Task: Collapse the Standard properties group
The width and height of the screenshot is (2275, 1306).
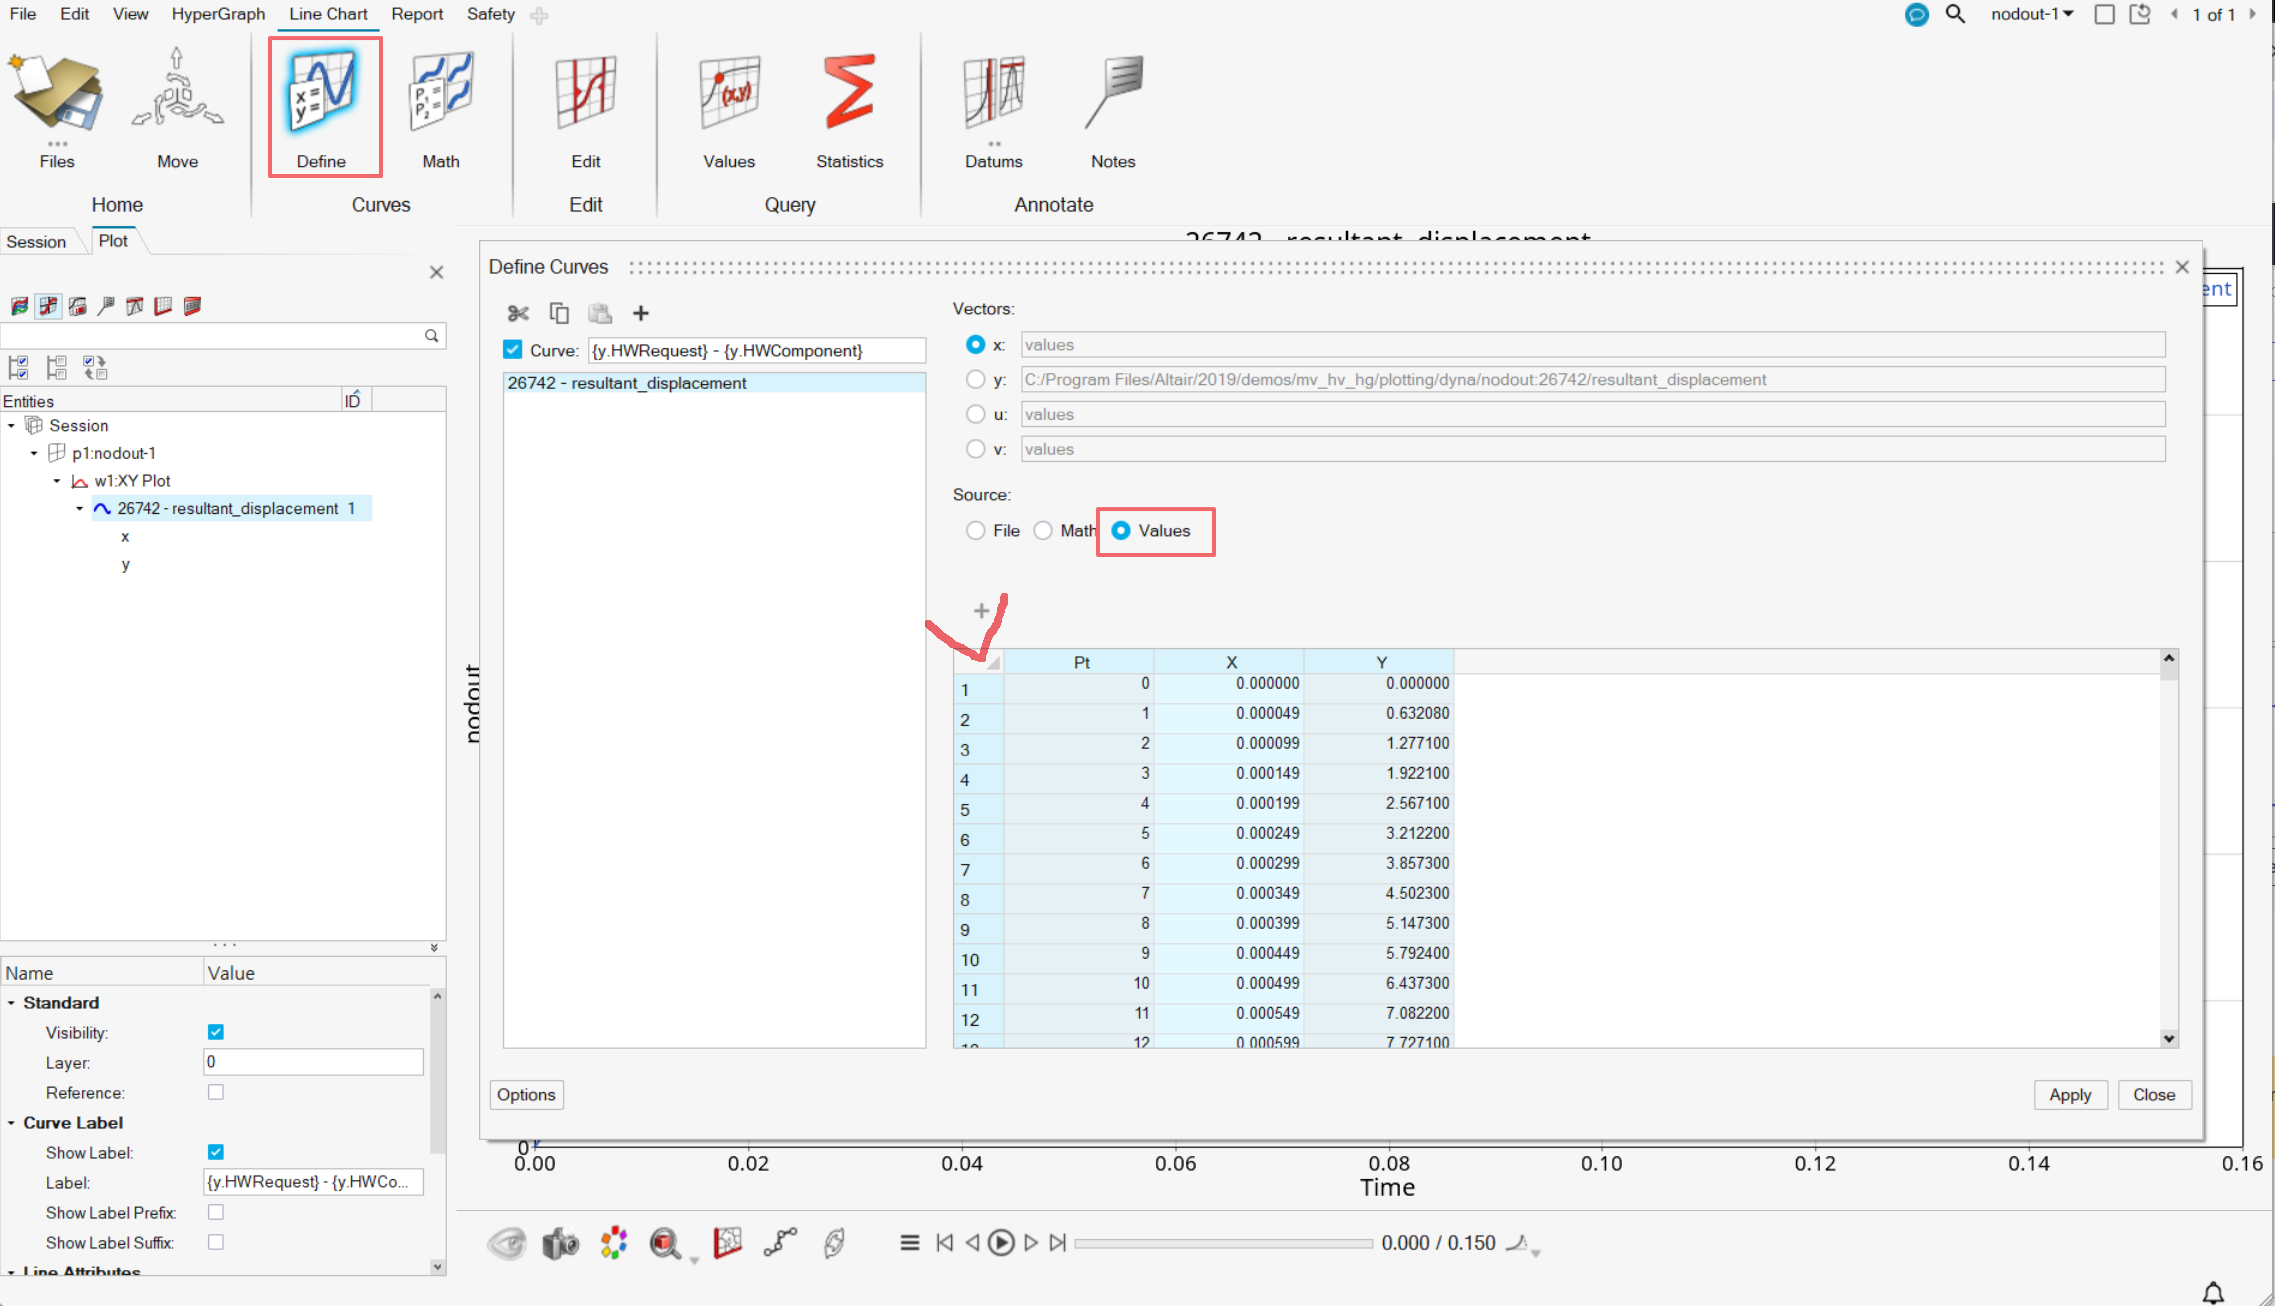Action: coord(12,1003)
